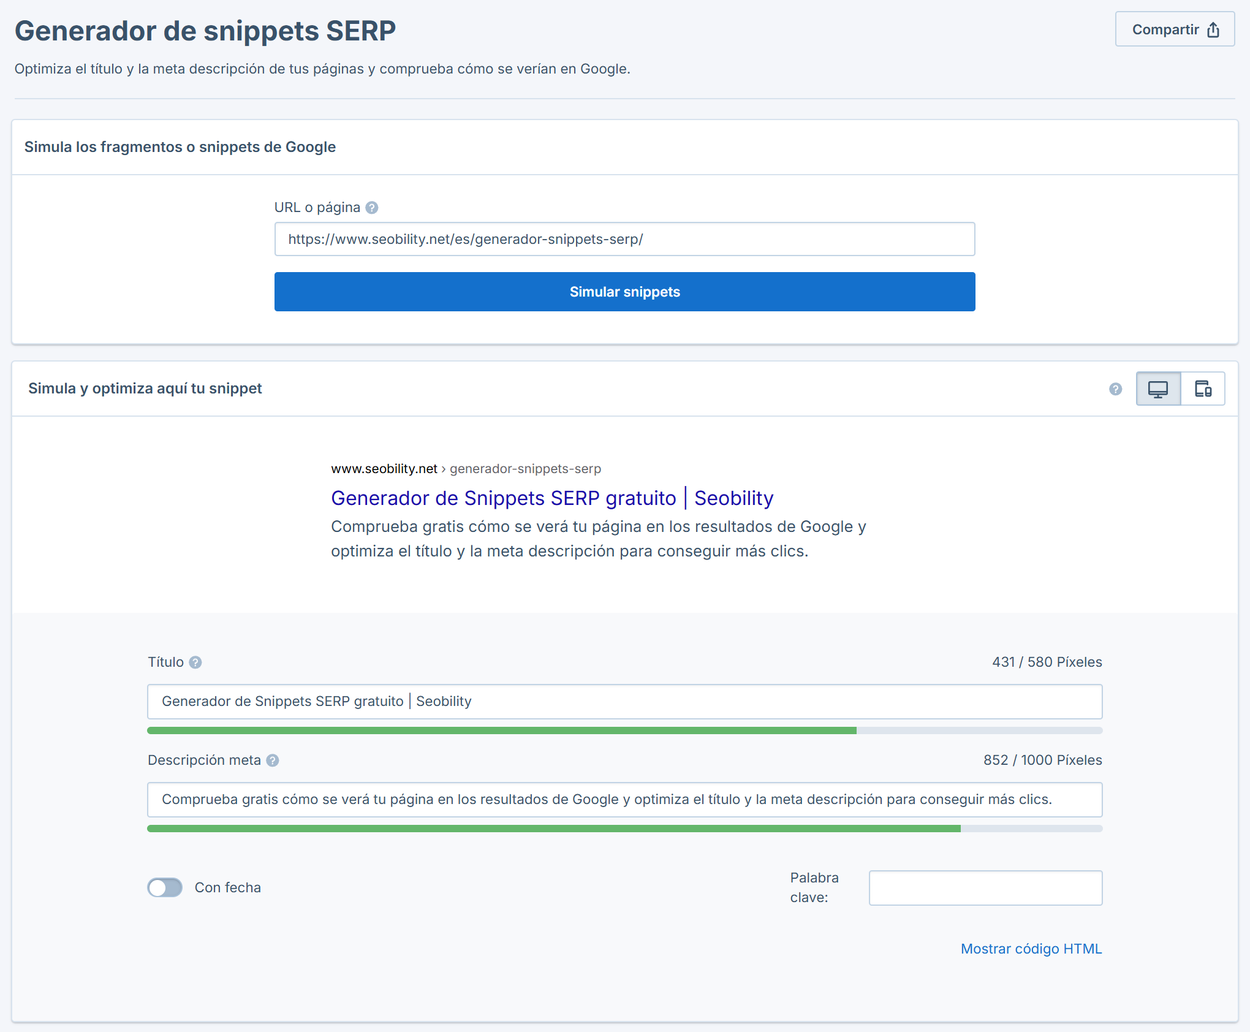This screenshot has height=1032, width=1250.
Task: Click the Compartir share button
Action: click(1175, 29)
